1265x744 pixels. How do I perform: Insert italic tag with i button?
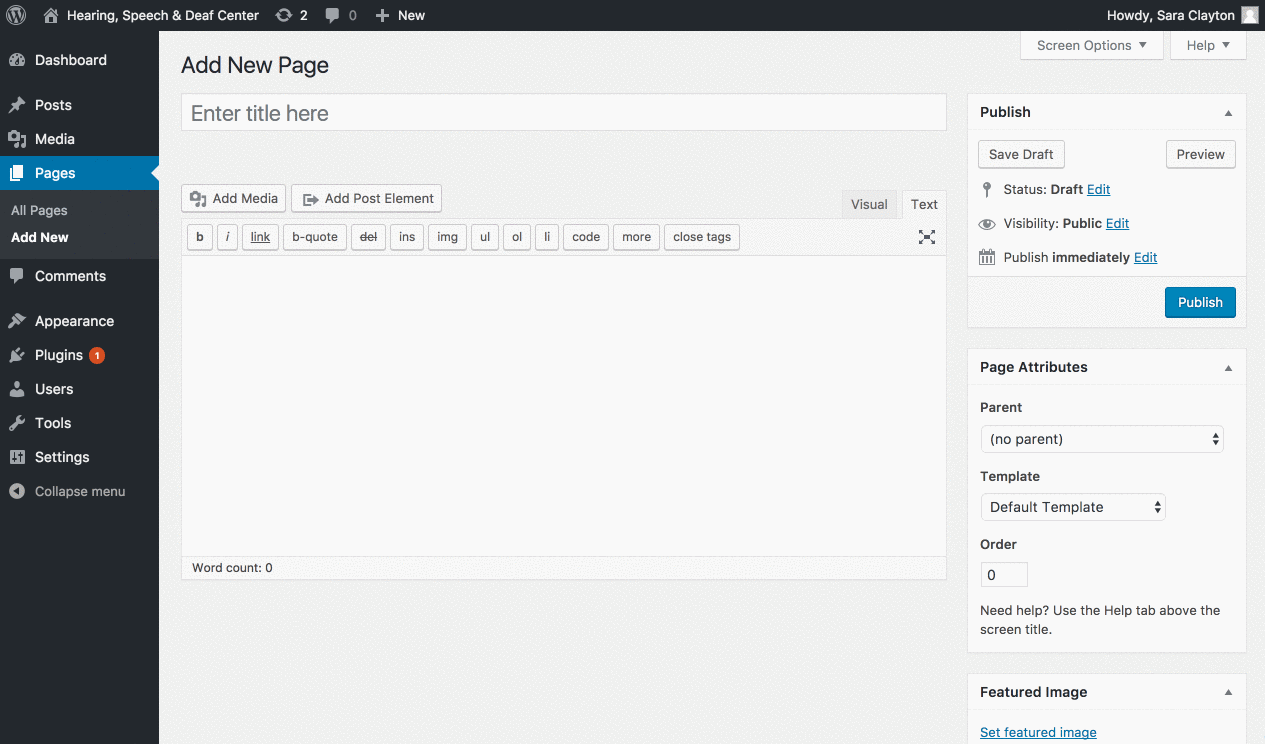(227, 237)
